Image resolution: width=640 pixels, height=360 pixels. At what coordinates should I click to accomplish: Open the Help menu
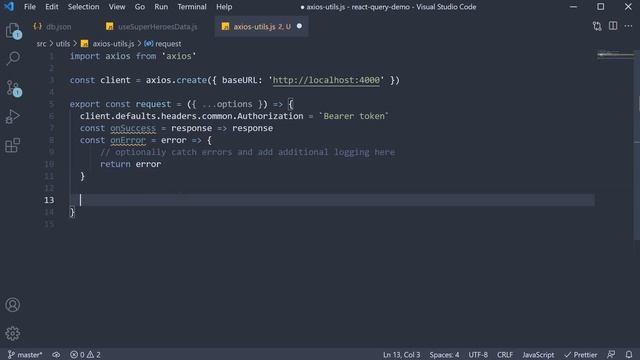tap(224, 7)
